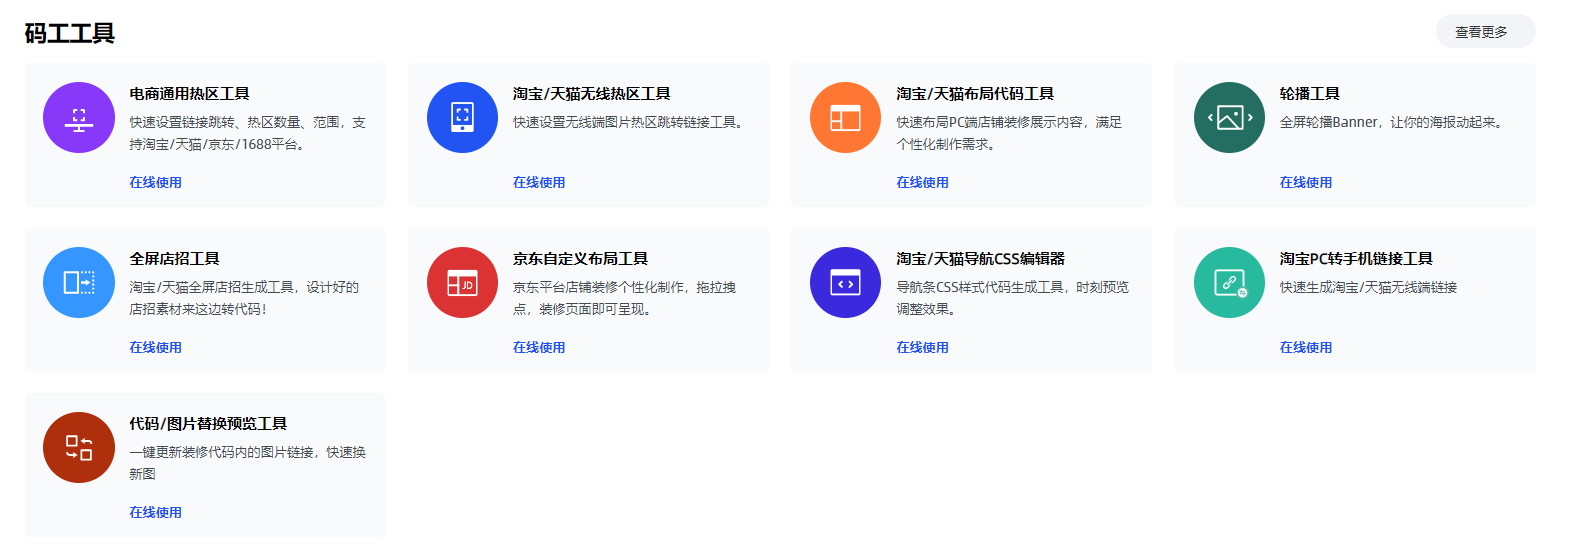Click the purple 电商通用热区工具 icon
The image size is (1575, 554).
tap(79, 118)
